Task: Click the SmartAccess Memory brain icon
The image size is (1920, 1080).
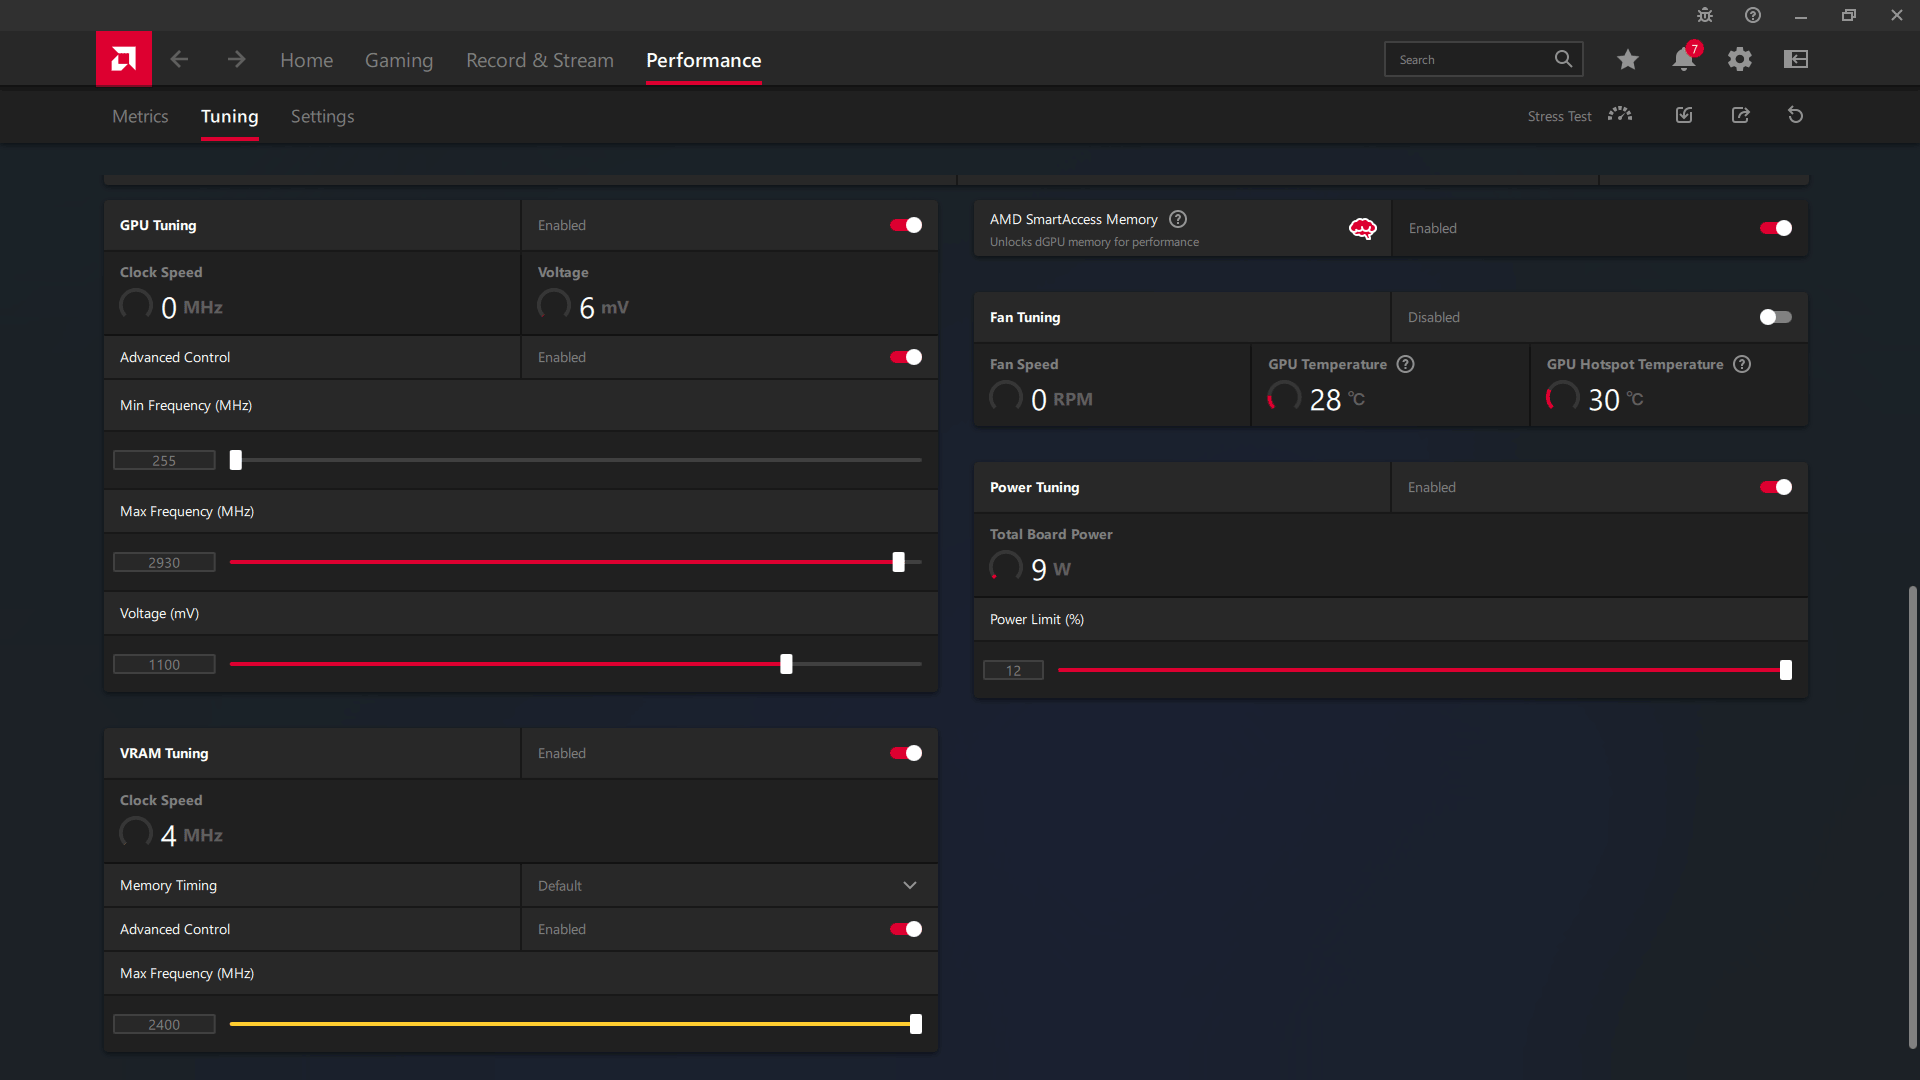Action: (1363, 228)
